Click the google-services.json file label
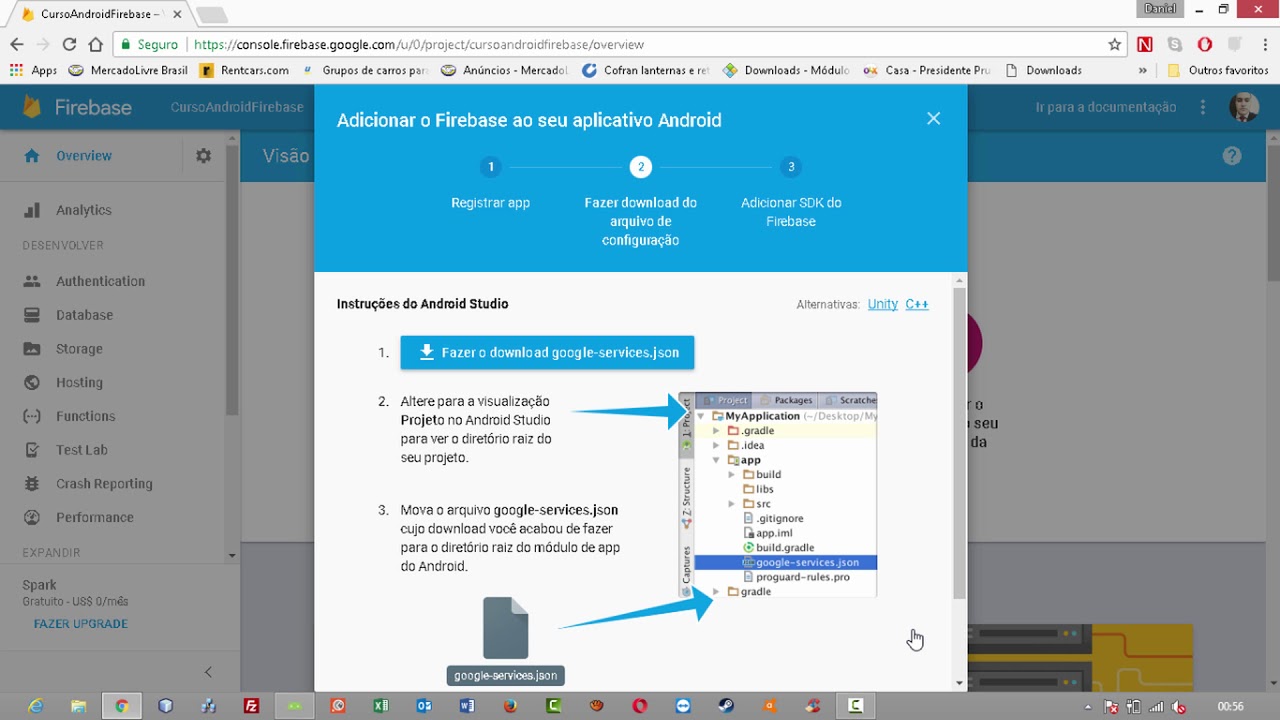This screenshot has width=1280, height=720. pyautogui.click(x=506, y=676)
